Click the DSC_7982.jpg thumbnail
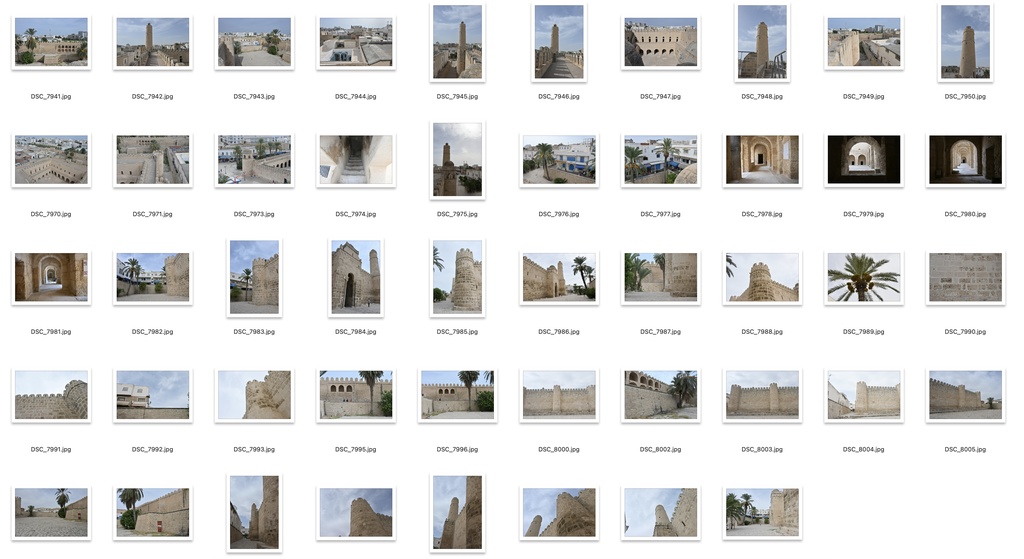The height and width of the screenshot is (559, 1024). [153, 278]
